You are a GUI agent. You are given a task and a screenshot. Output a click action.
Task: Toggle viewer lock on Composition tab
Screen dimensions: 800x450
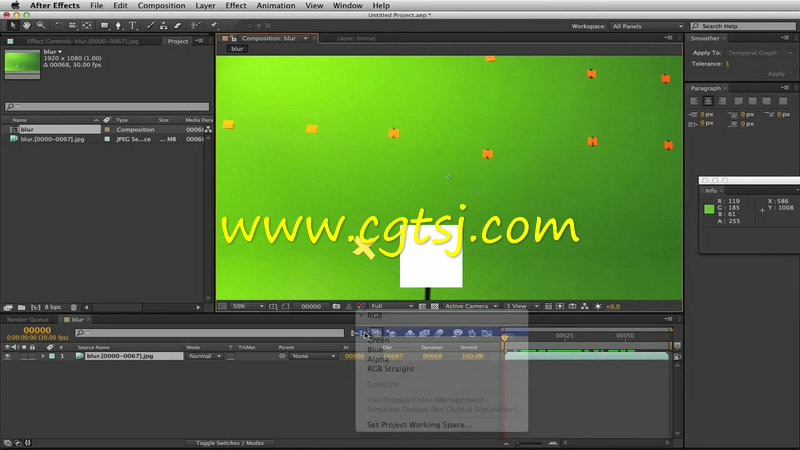click(x=233, y=38)
